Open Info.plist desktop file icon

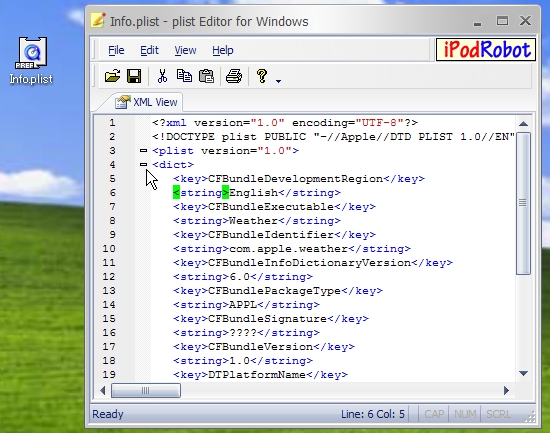click(x=31, y=61)
